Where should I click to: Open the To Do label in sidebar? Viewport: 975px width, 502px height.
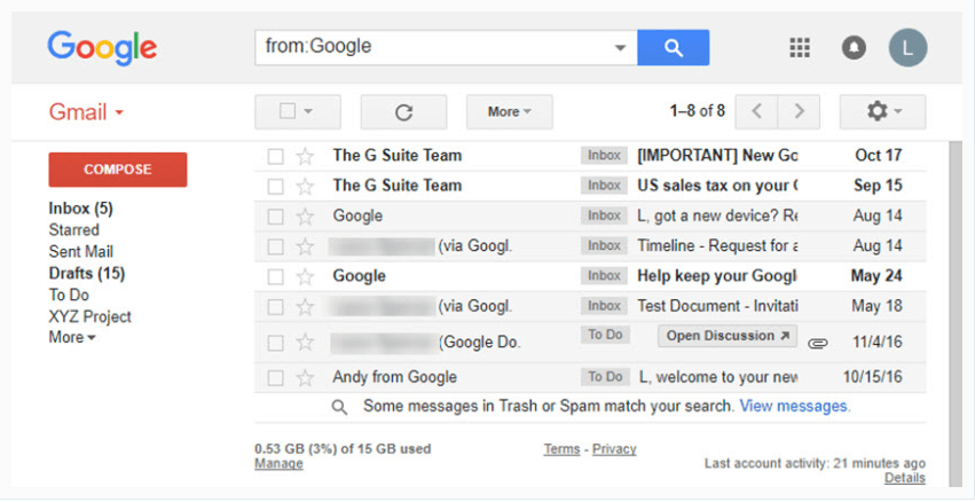68,295
